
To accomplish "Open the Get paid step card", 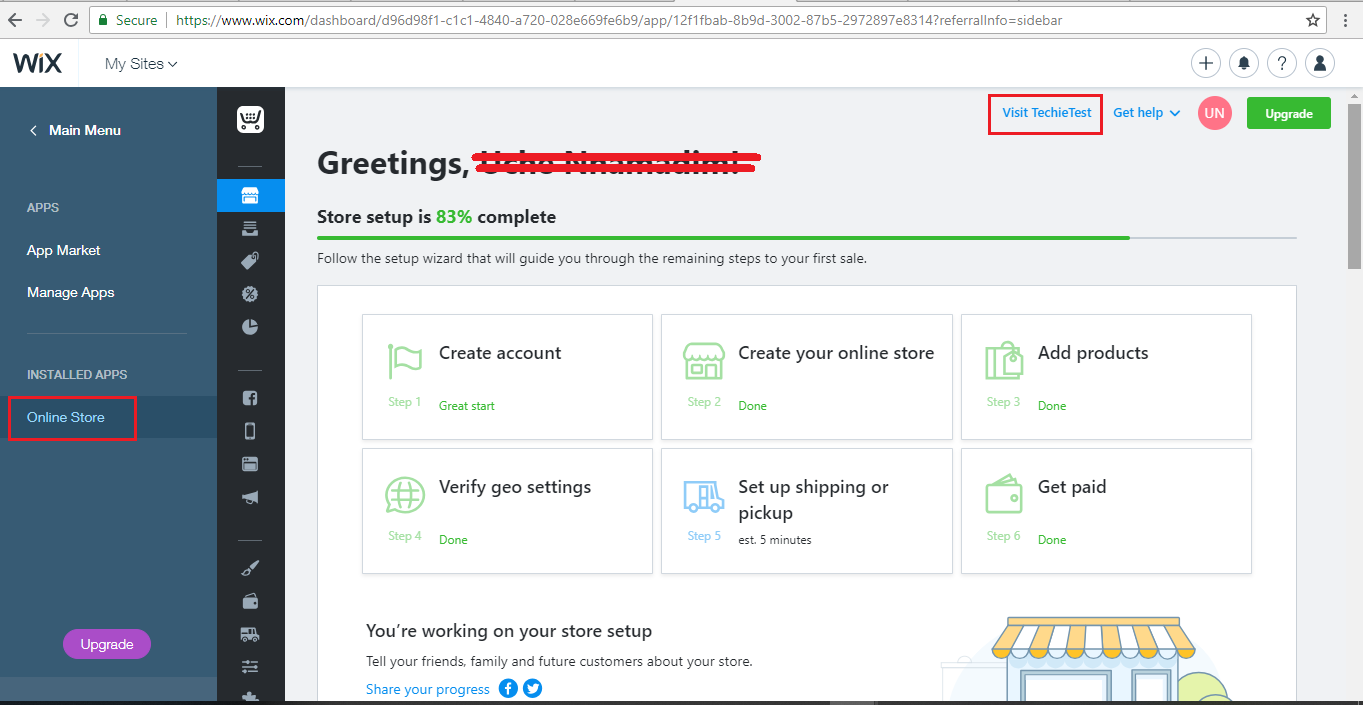I will pyautogui.click(x=1106, y=511).
